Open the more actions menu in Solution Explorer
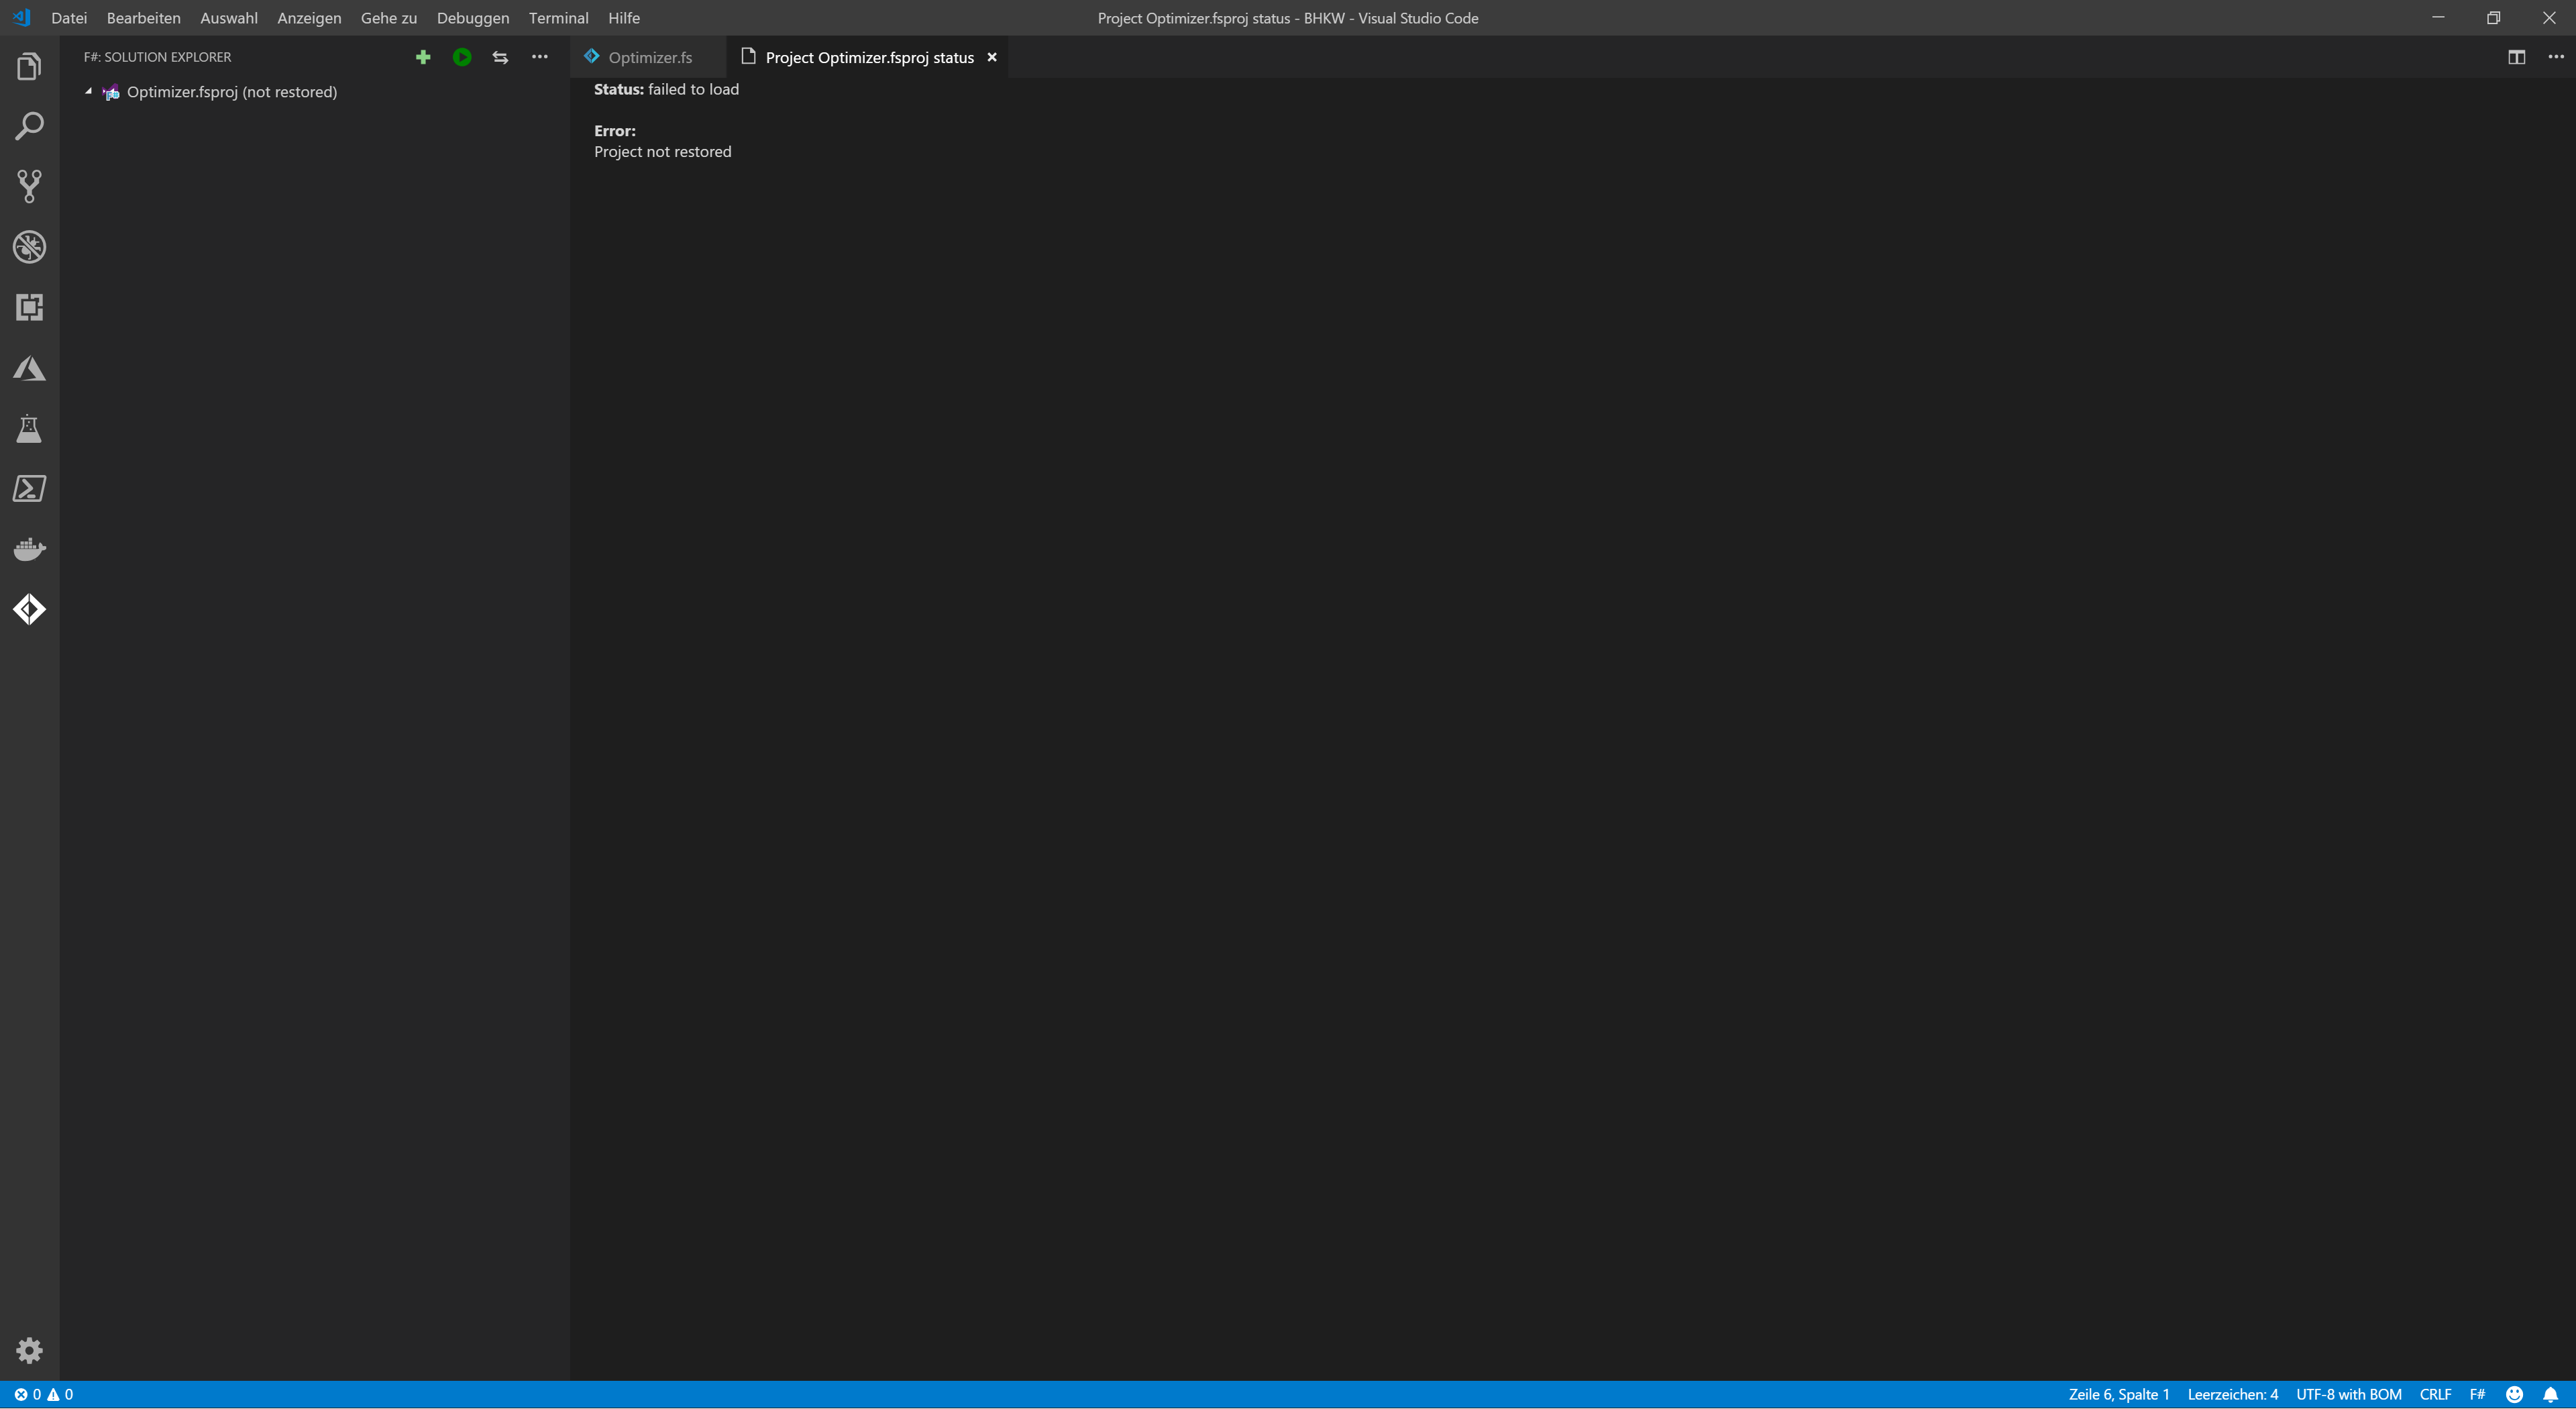 click(539, 57)
